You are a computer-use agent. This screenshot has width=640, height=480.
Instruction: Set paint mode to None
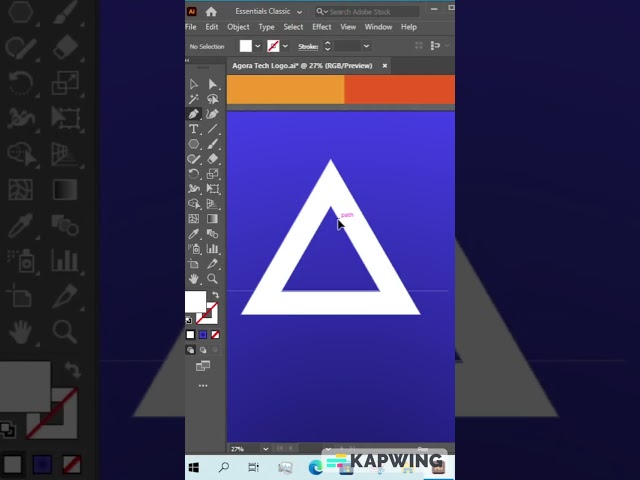[215, 335]
